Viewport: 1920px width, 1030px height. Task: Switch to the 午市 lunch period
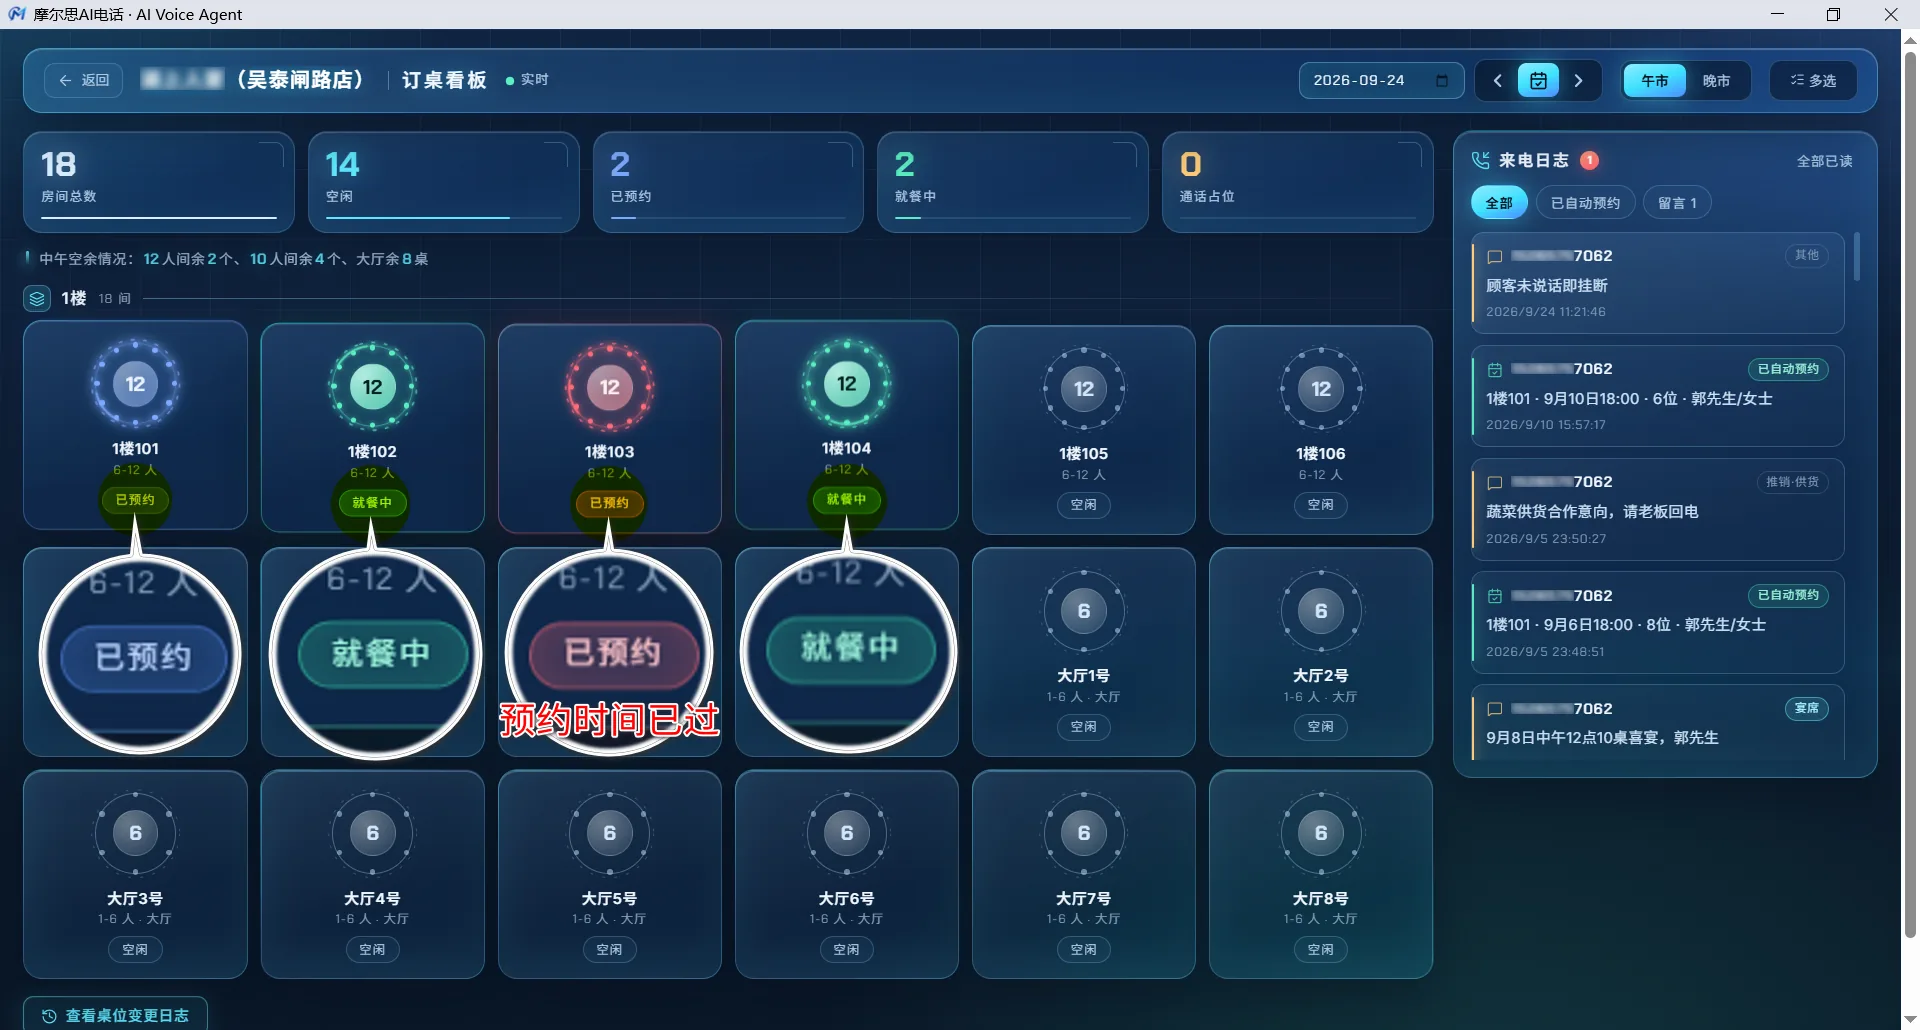[1655, 80]
